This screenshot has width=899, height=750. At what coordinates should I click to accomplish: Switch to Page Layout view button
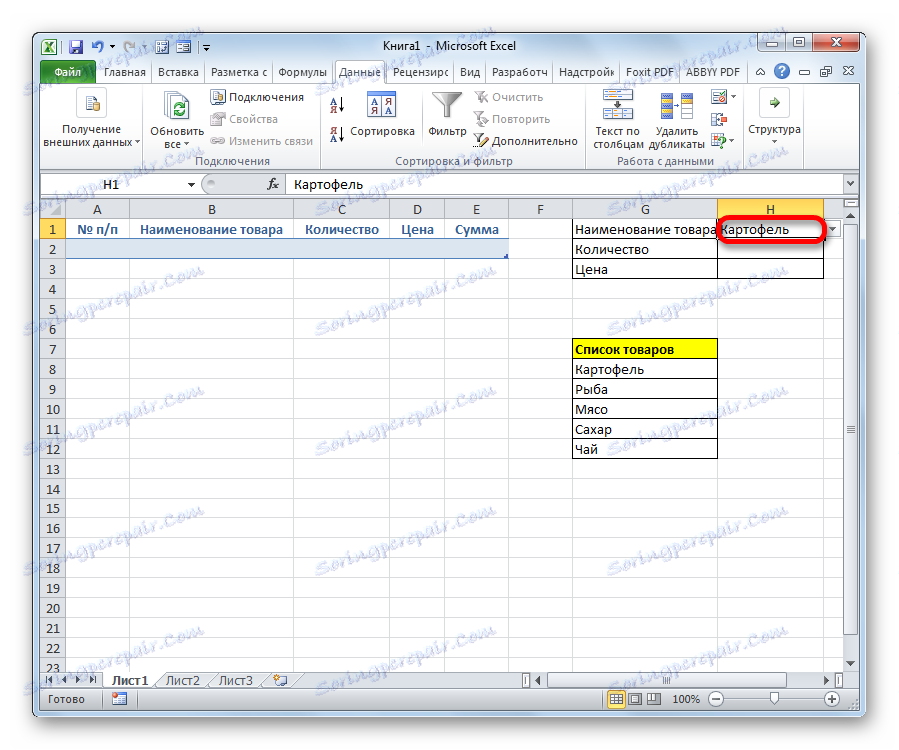pos(635,699)
